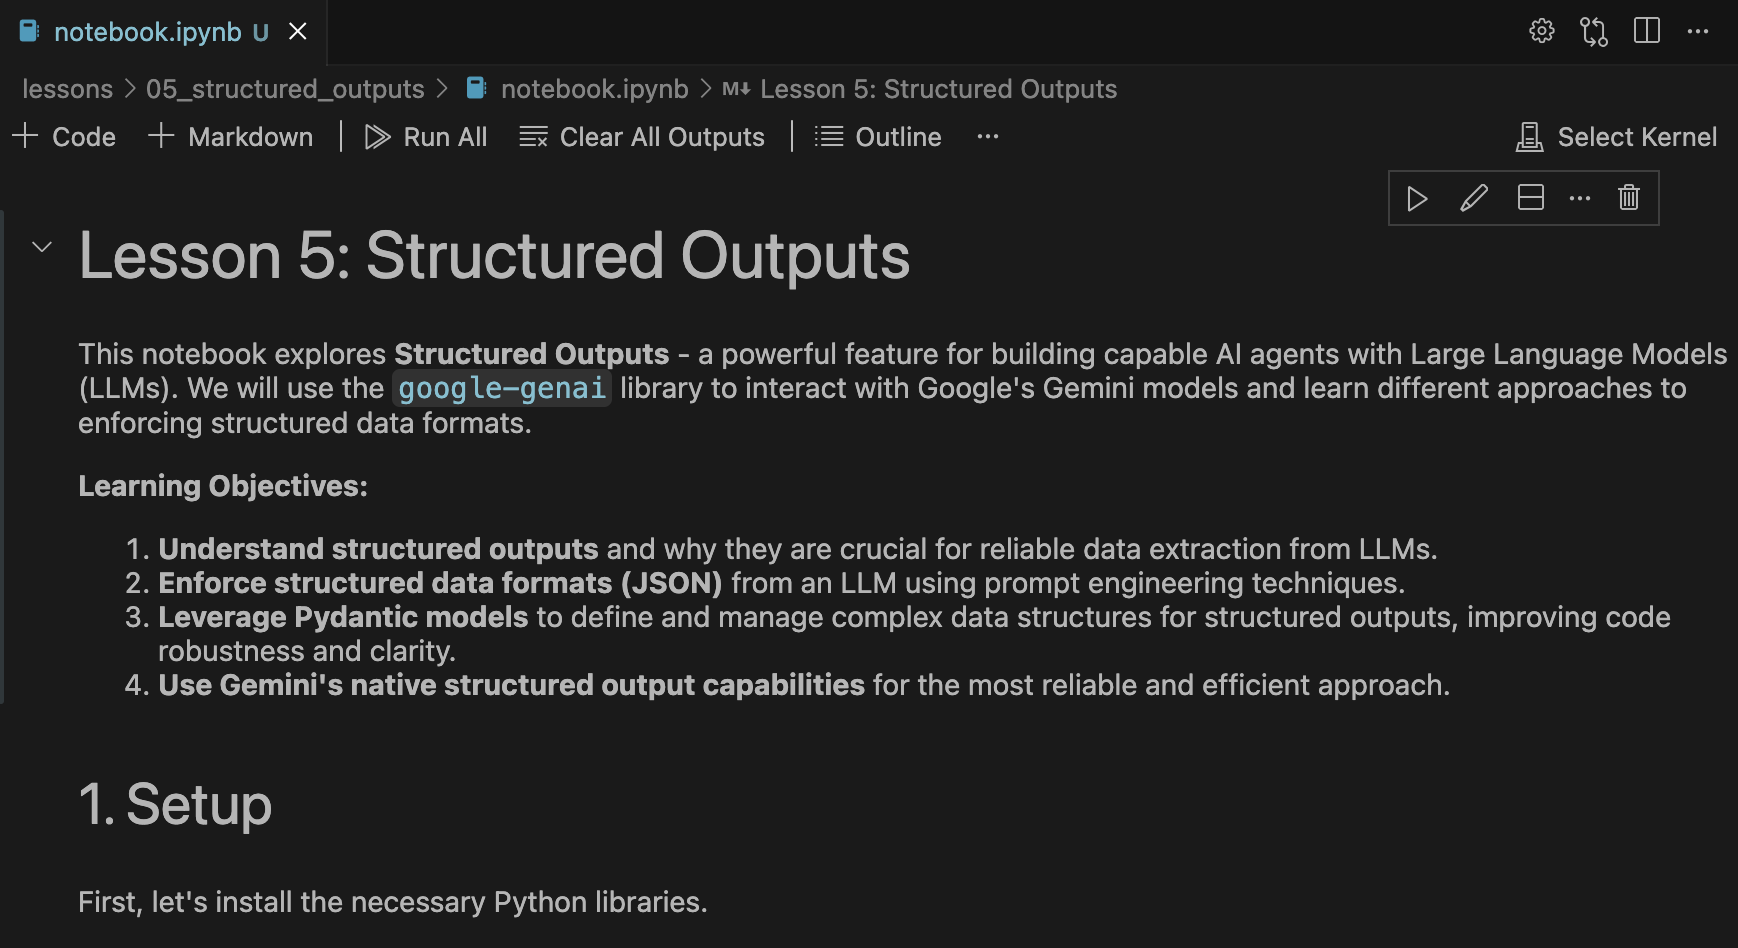Split editor right using layout icon
The image size is (1738, 948).
(1647, 31)
